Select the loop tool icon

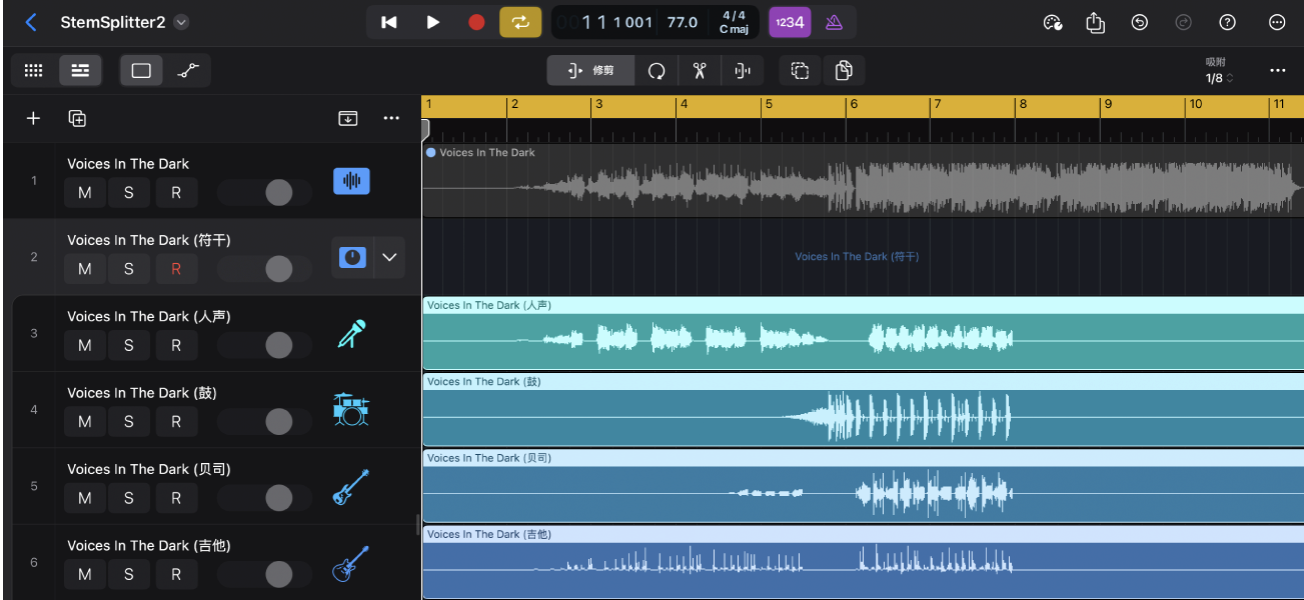pyautogui.click(x=656, y=71)
